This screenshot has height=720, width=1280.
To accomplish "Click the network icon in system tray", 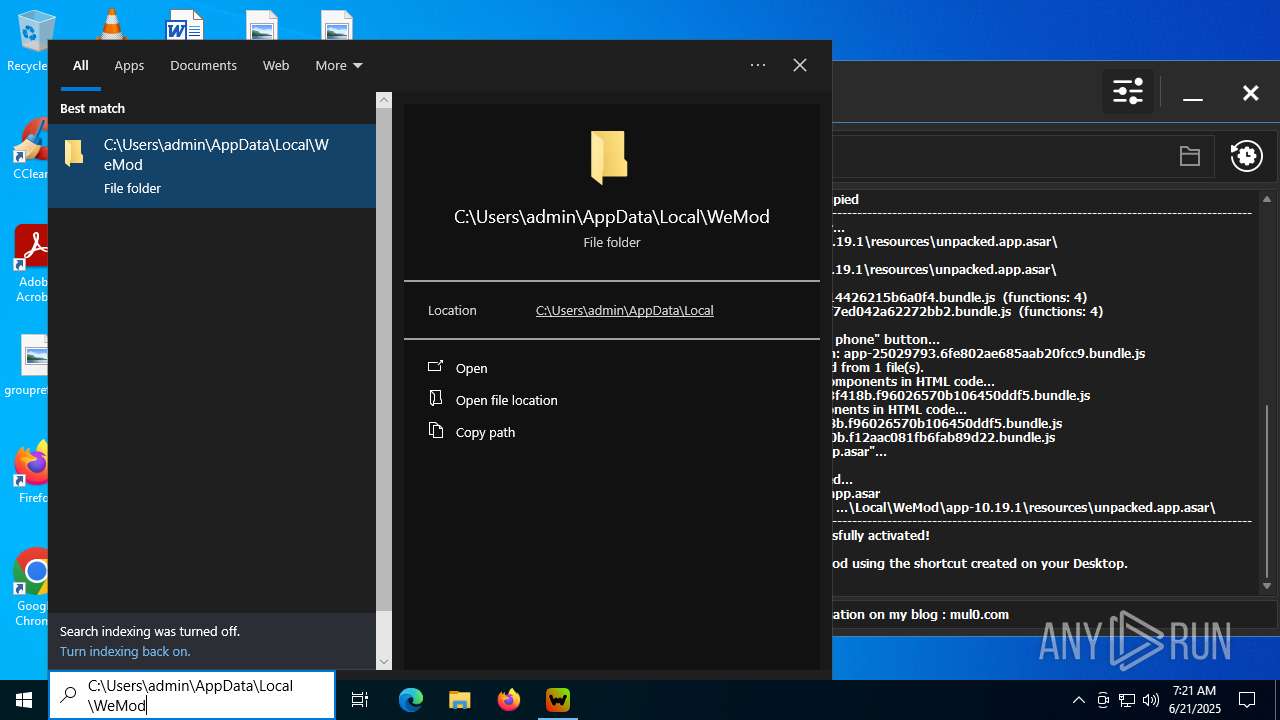I will (x=1127, y=700).
